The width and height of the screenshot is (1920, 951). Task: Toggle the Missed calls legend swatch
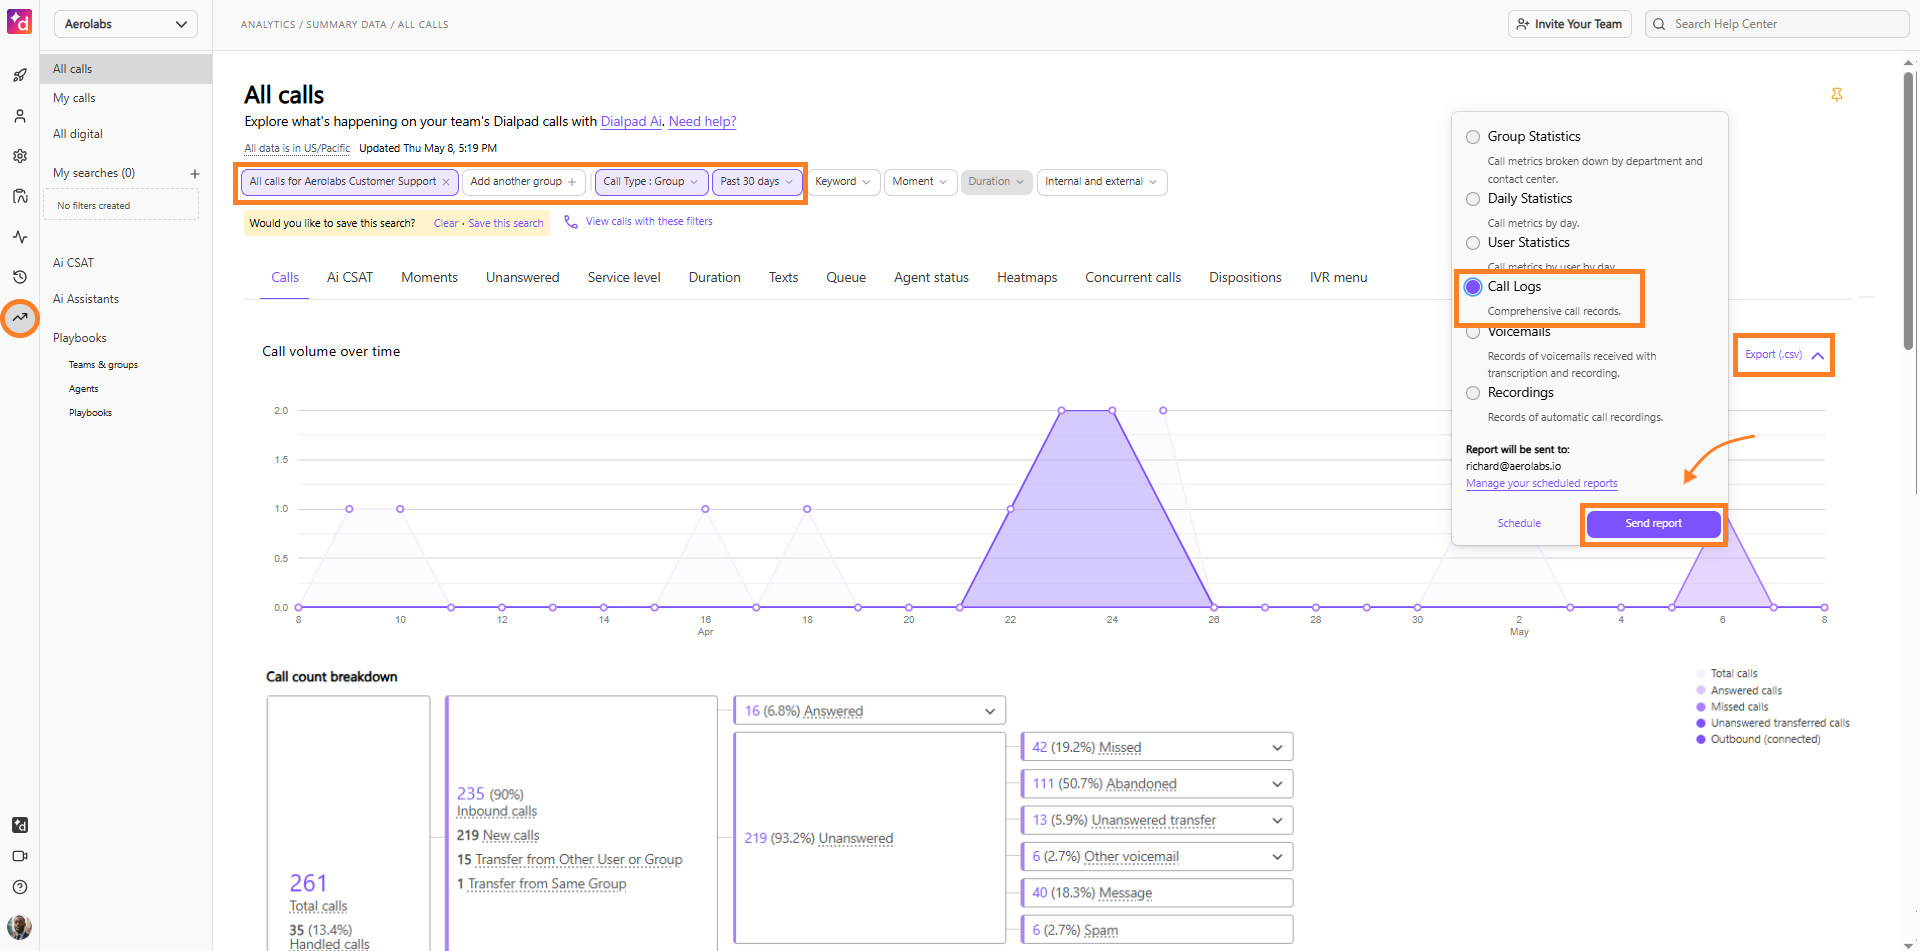[1701, 707]
